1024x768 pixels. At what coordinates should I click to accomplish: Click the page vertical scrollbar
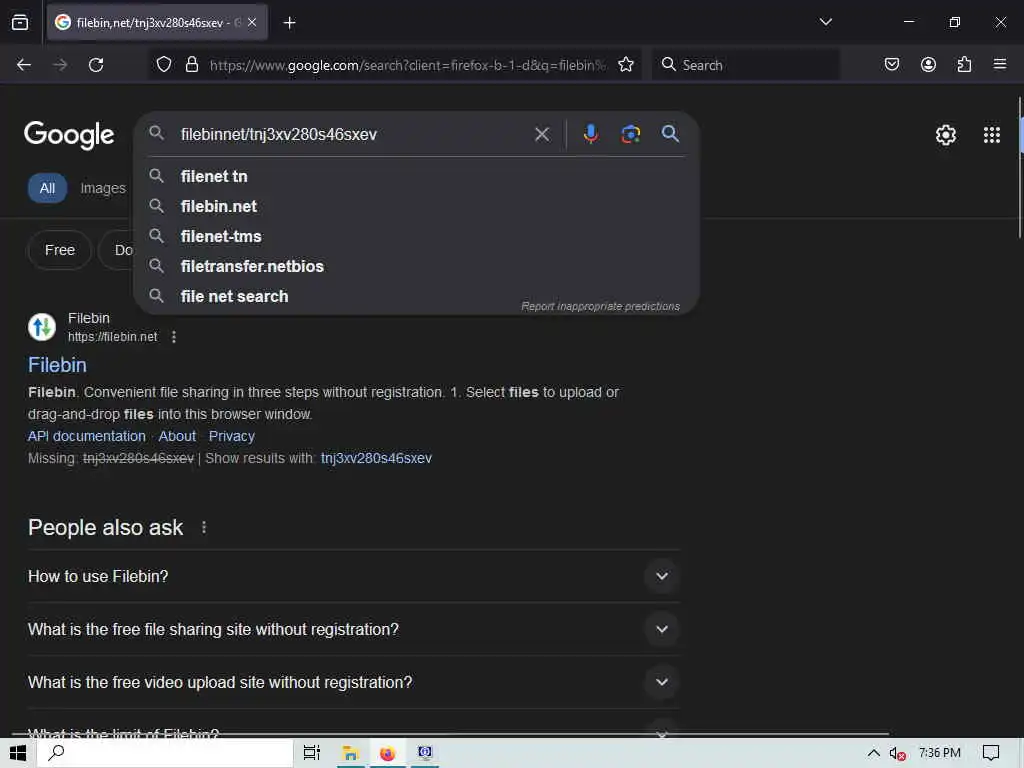(x=1019, y=168)
